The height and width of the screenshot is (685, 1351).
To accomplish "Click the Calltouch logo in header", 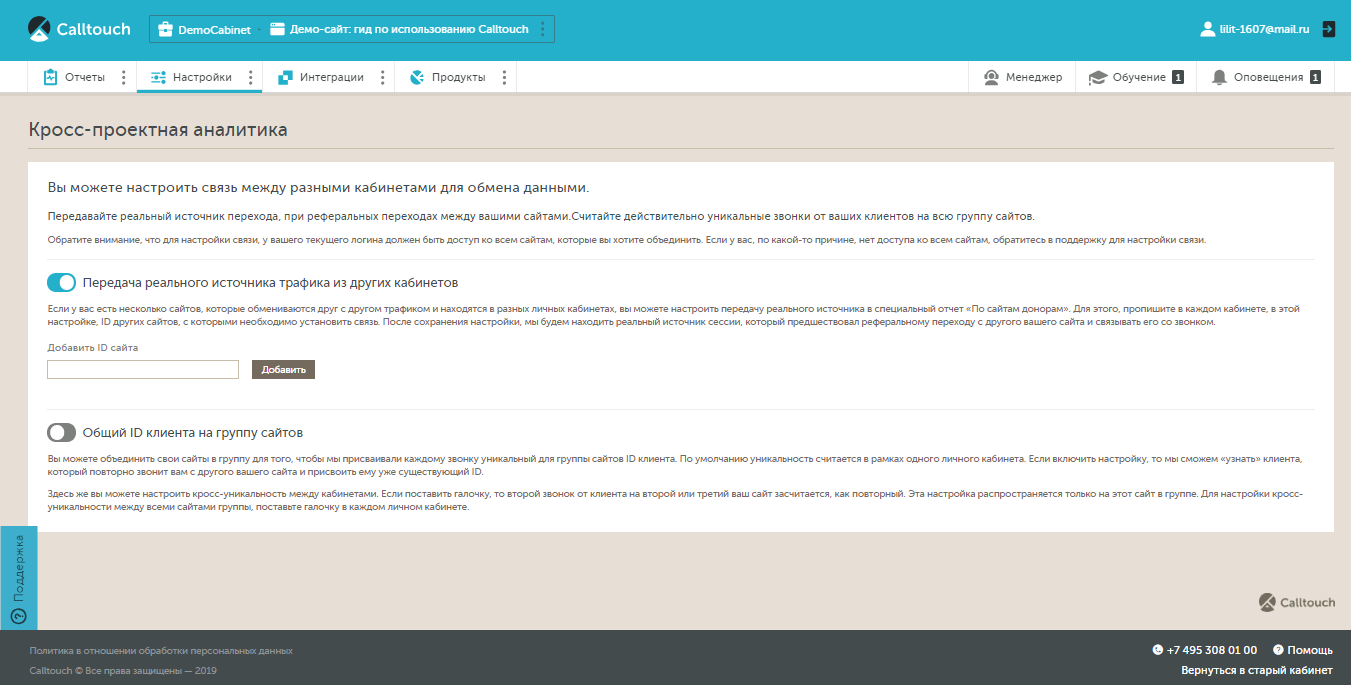I will pyautogui.click(x=79, y=30).
